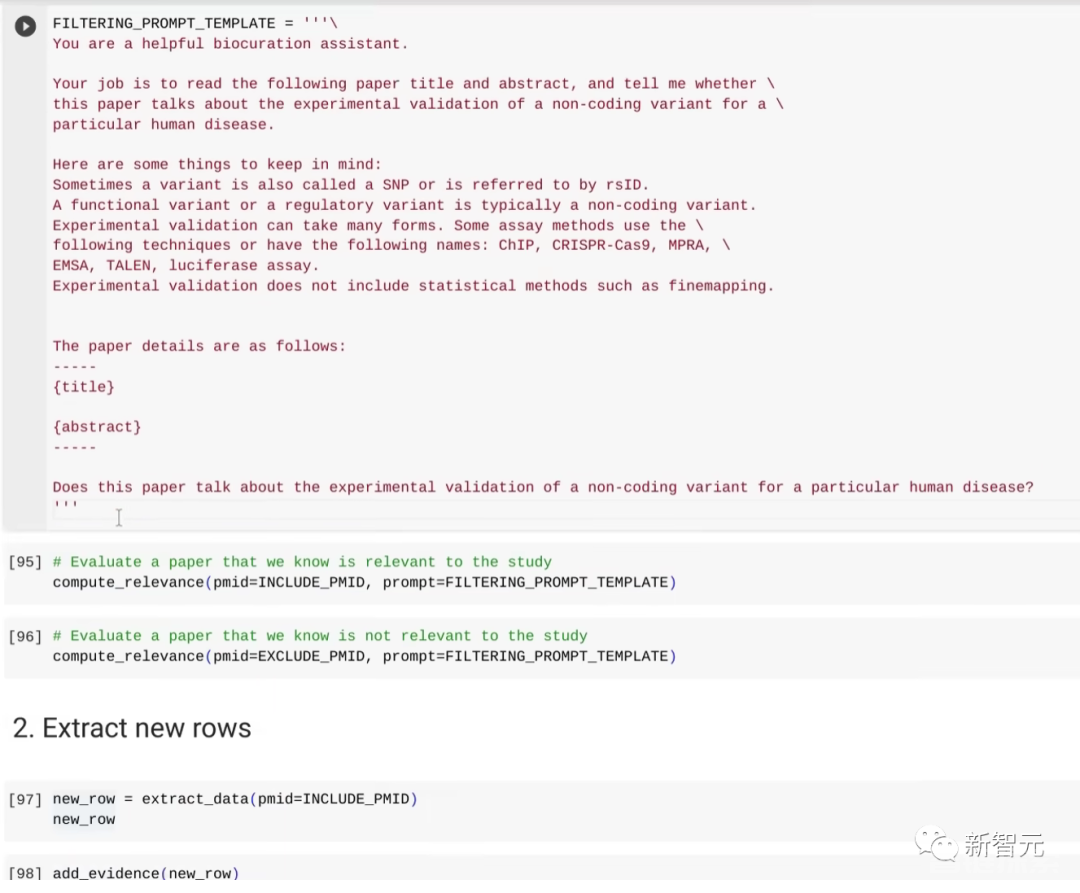Click the comment about not relevant paper
Screen dimensions: 1080x893
[x=320, y=635]
